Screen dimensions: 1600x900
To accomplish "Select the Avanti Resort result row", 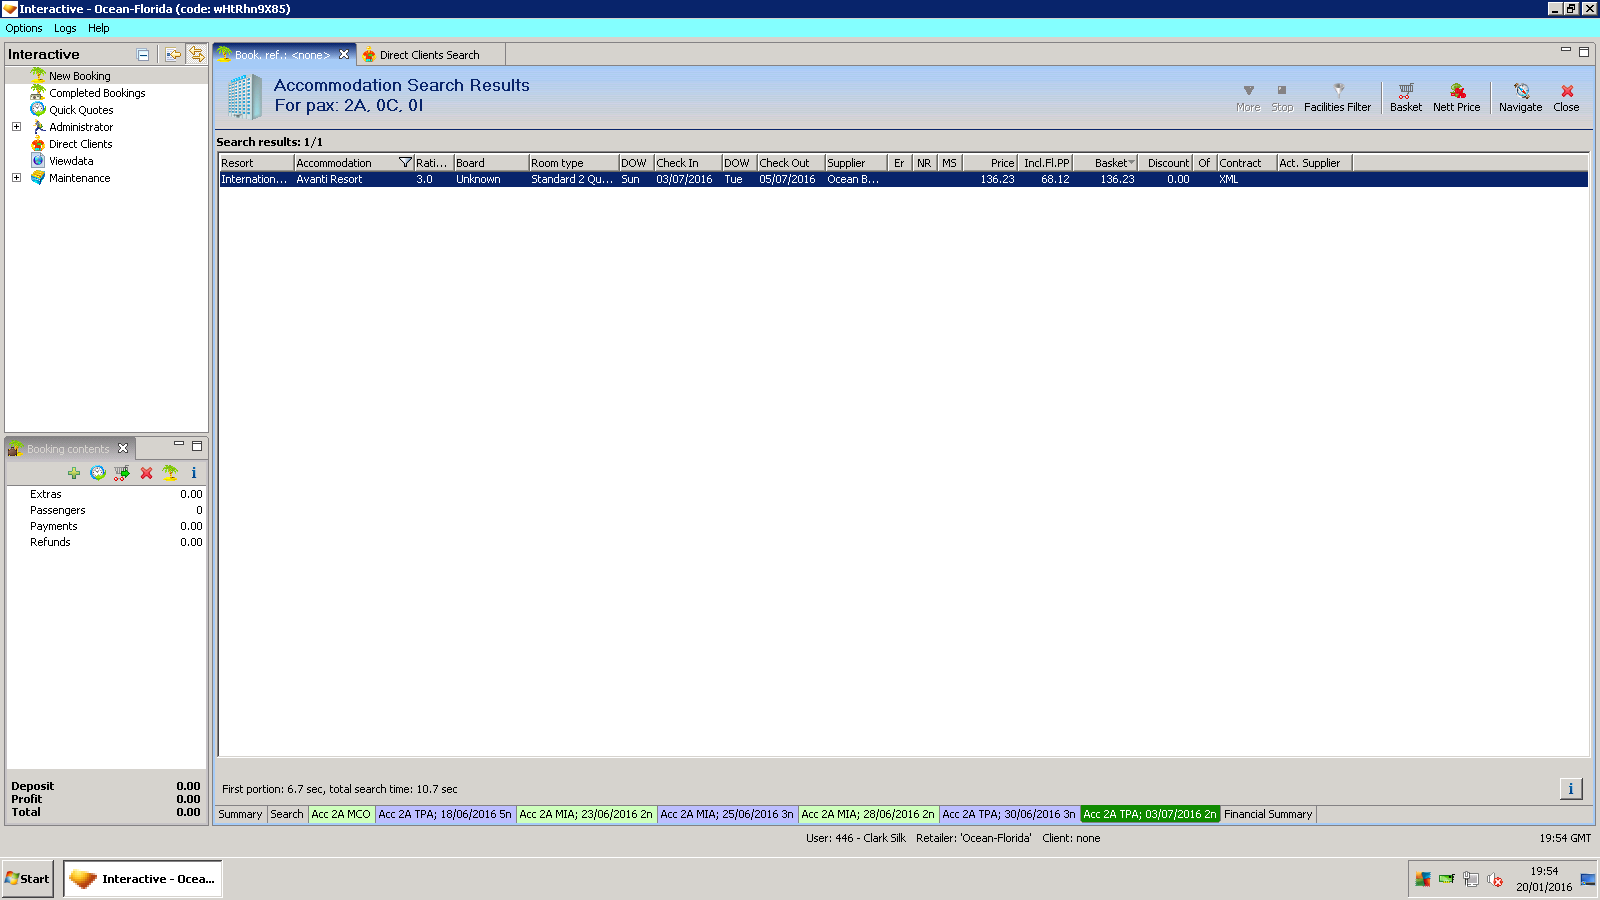I will 903,180.
